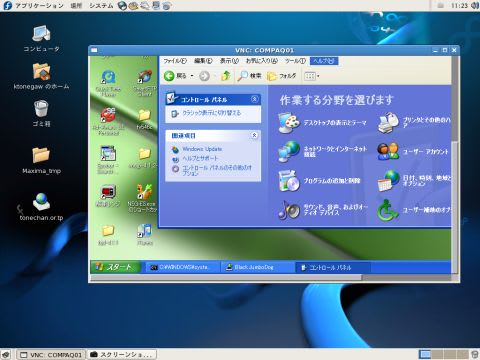
Task: Open the Date, Time, Regional Options category
Action: pyautogui.click(x=414, y=181)
